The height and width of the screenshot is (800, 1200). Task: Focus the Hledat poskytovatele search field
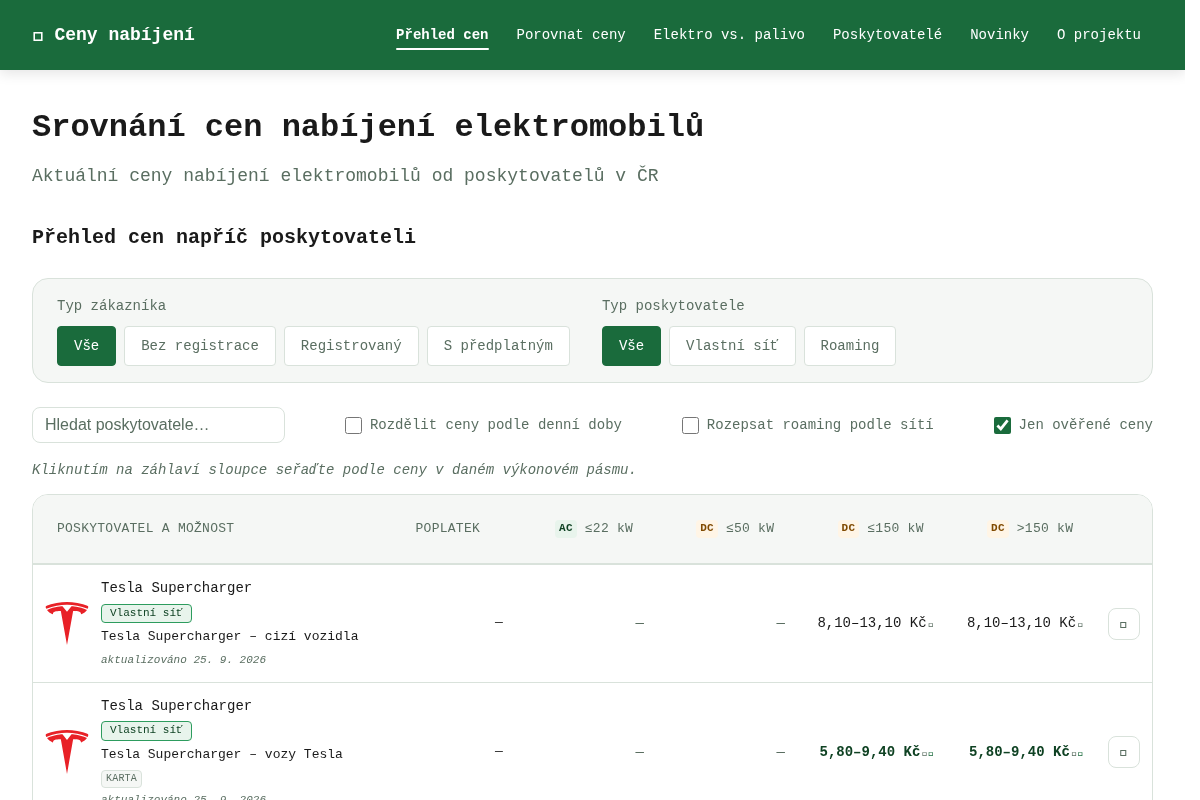(x=158, y=425)
